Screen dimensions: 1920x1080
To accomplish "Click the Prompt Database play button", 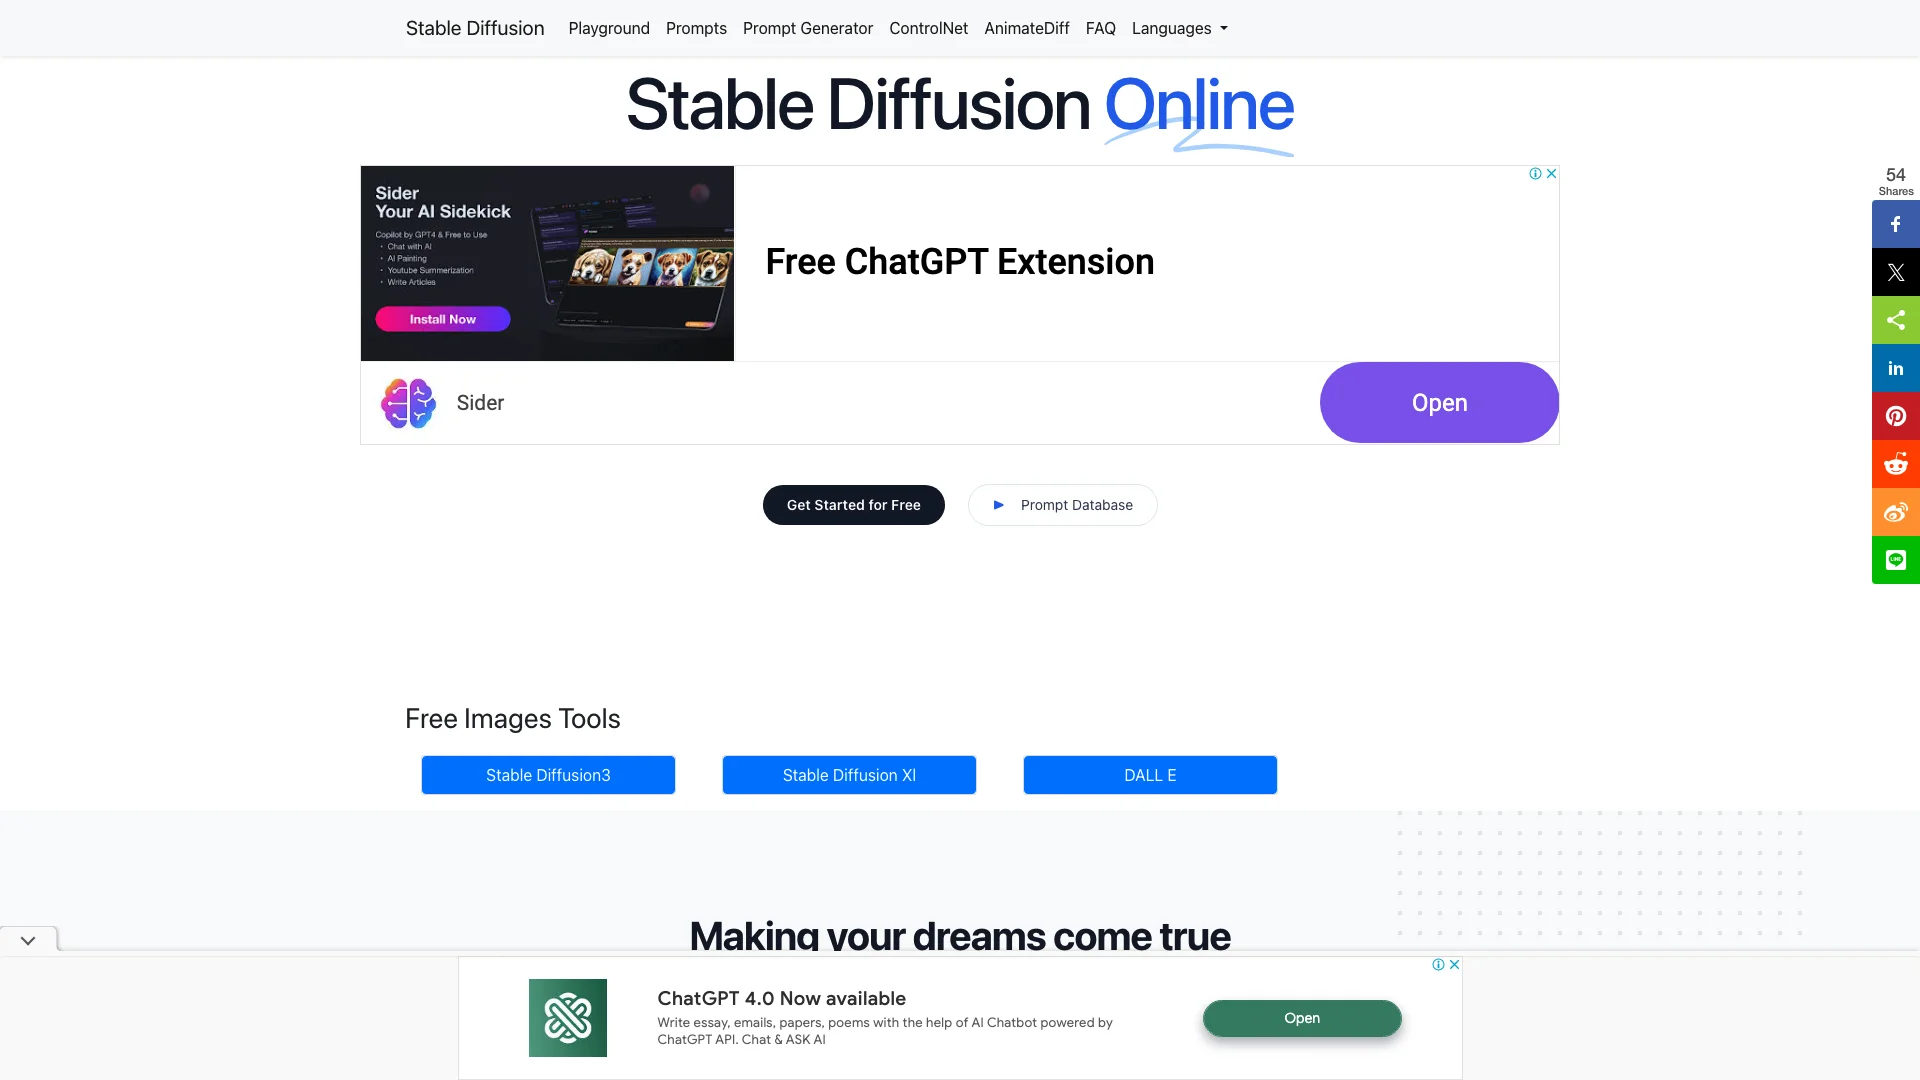I will click(1000, 504).
